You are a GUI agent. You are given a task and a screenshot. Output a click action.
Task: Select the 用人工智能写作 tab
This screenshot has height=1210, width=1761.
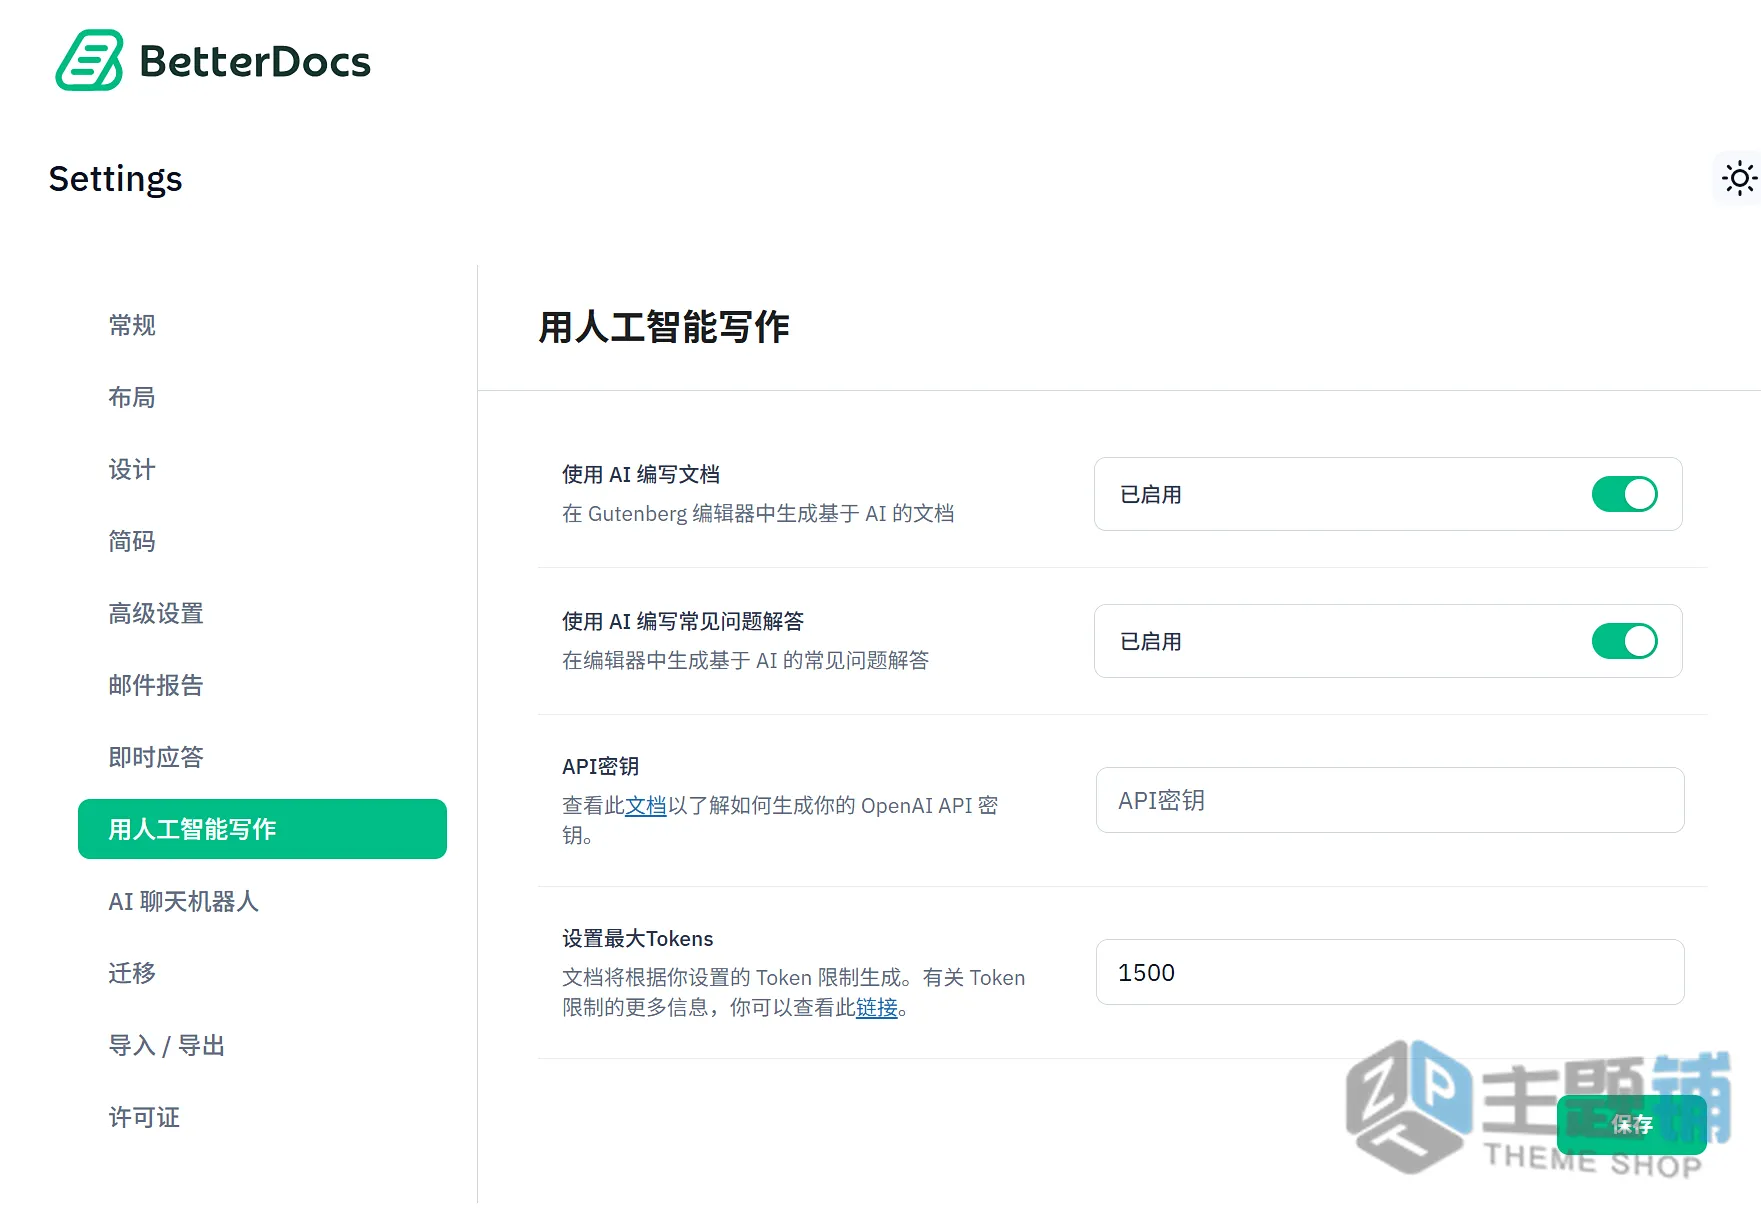point(262,829)
